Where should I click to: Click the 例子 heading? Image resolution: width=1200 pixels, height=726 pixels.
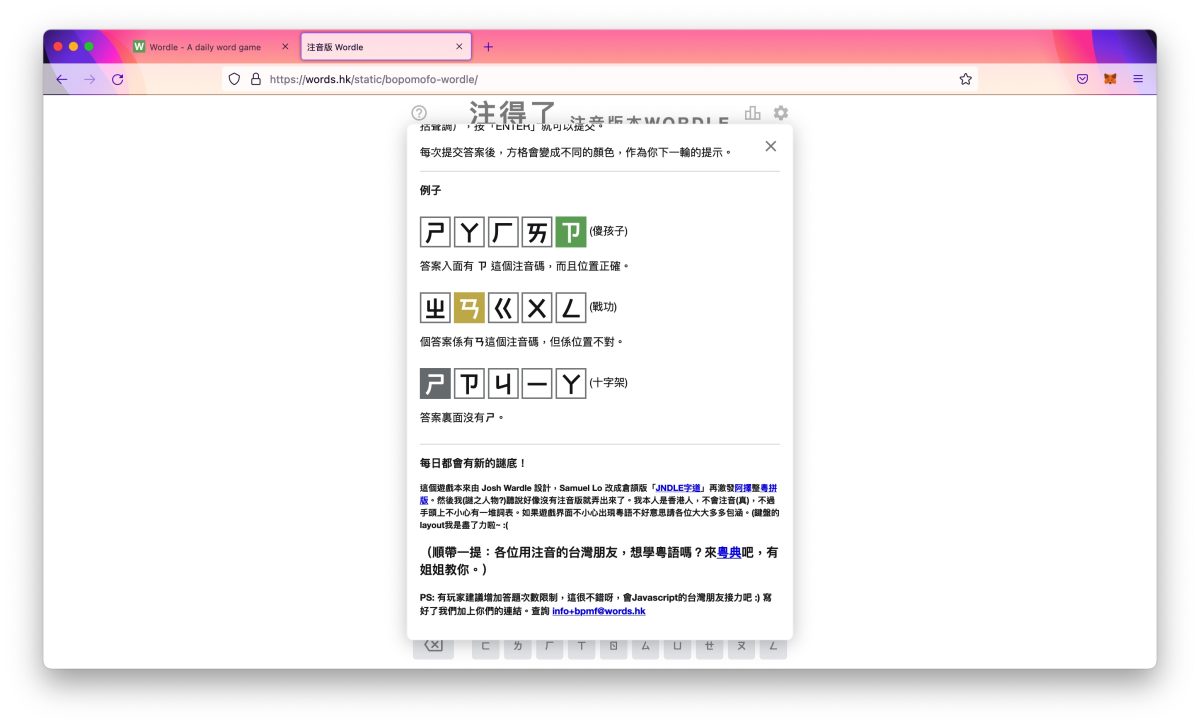(x=431, y=190)
